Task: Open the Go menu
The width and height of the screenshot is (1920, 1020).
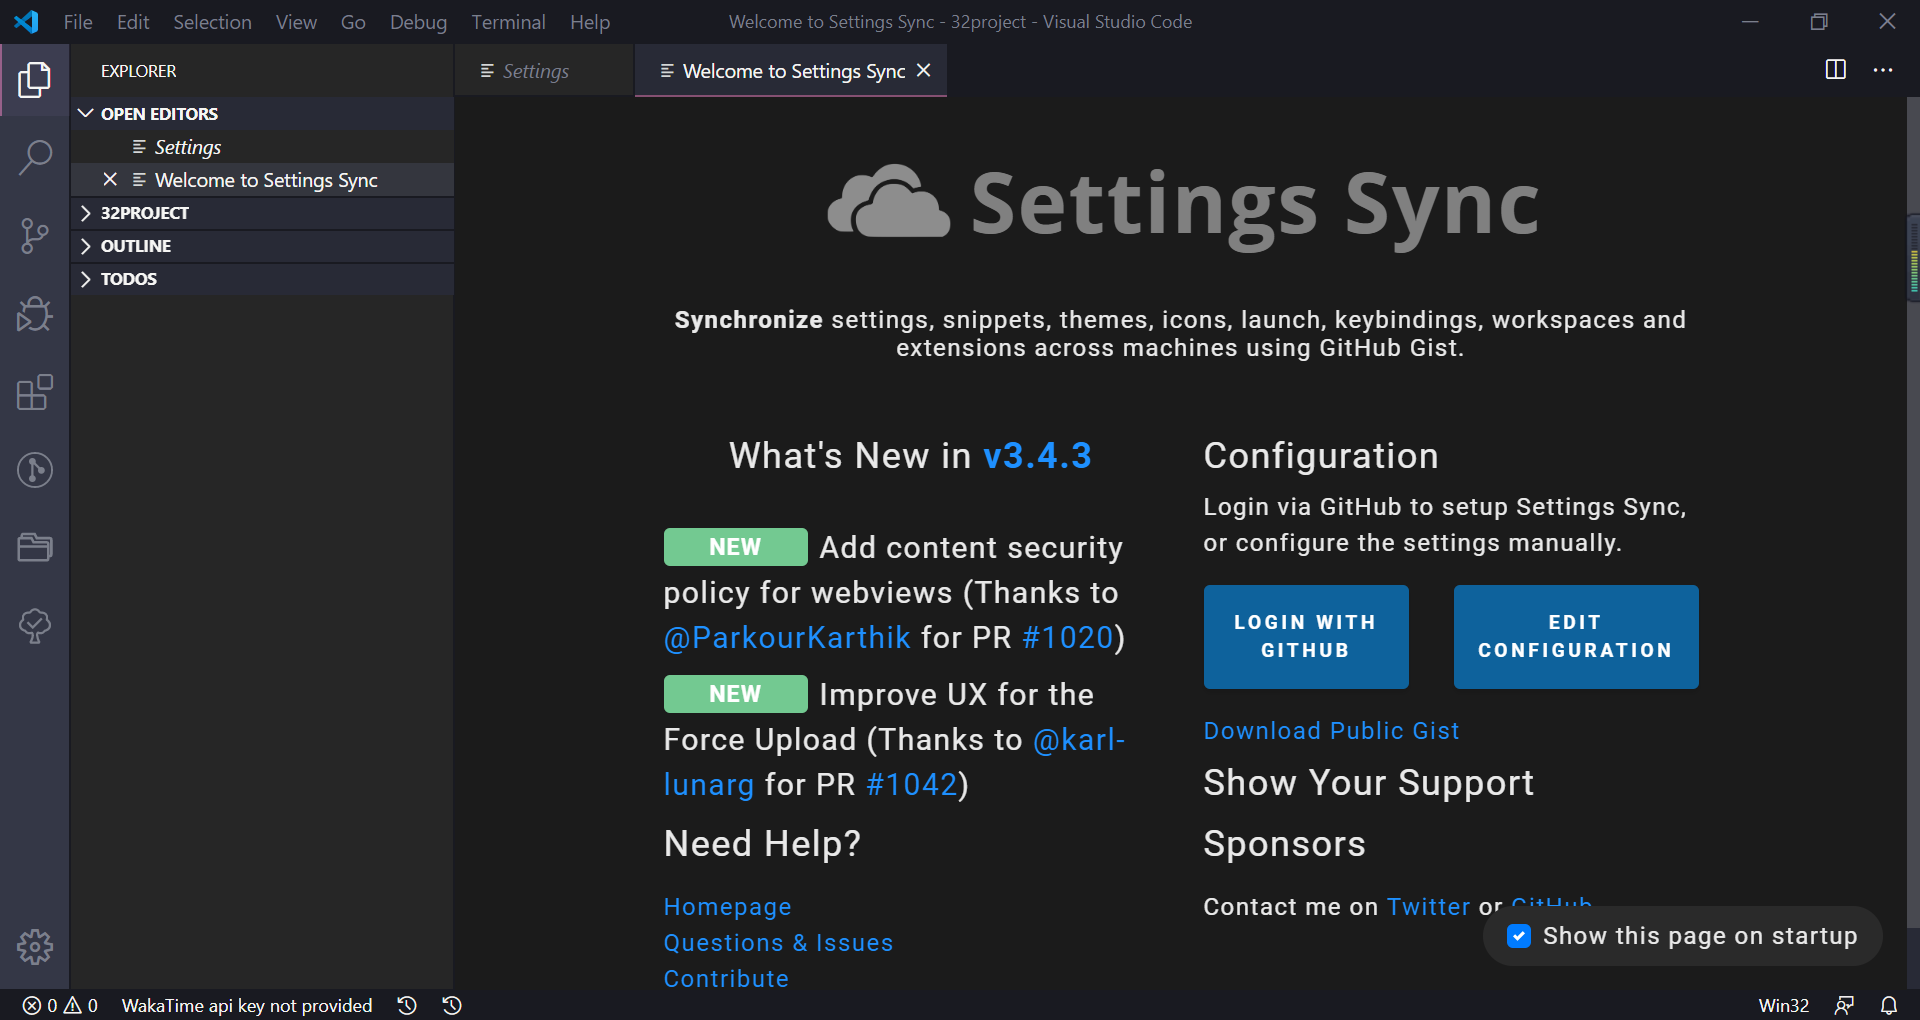Action: [353, 21]
